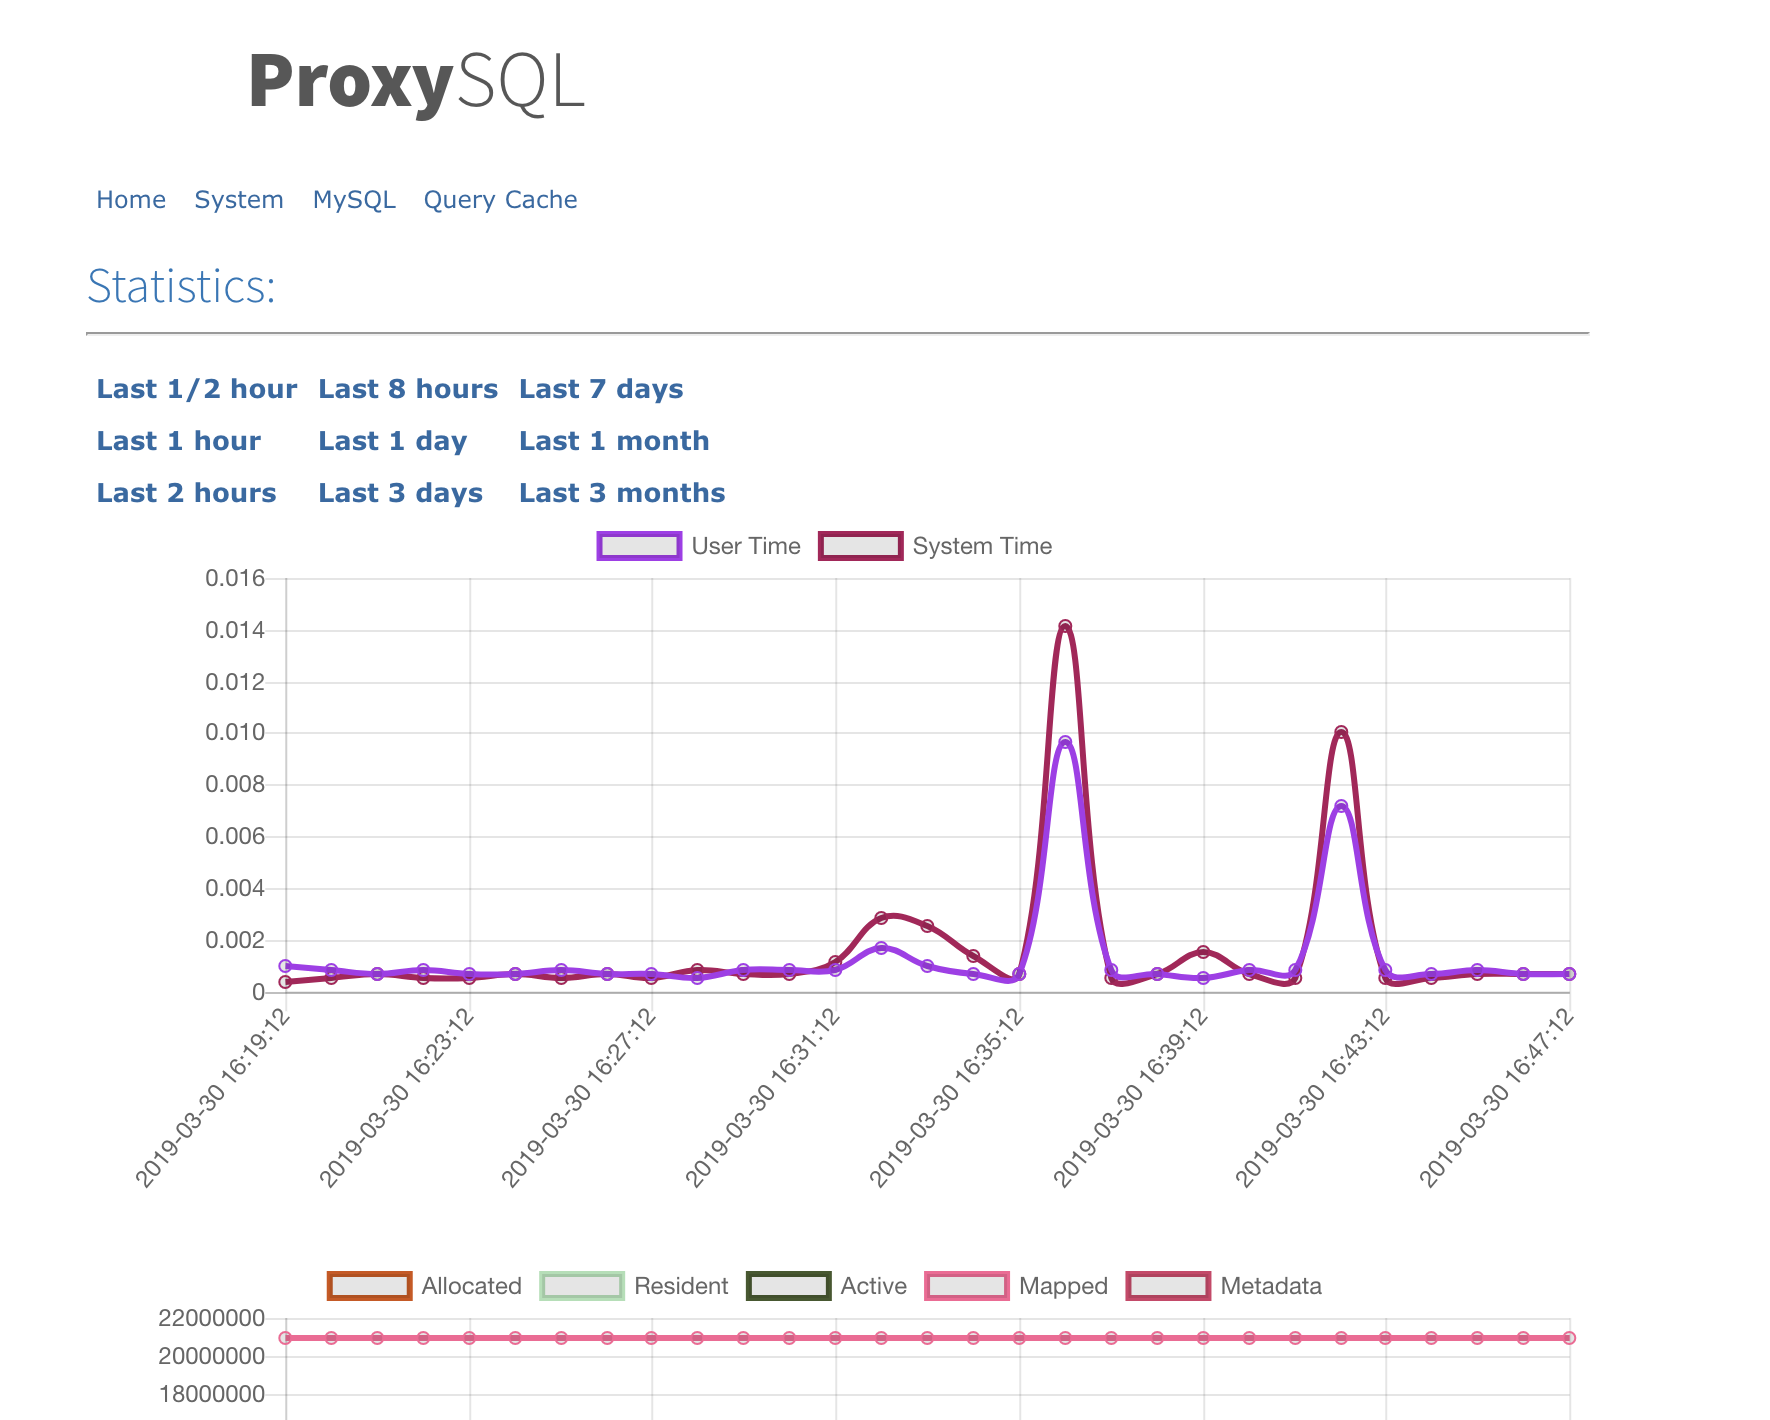Show data for the Last 3 days
This screenshot has height=1420, width=1770.
[401, 492]
